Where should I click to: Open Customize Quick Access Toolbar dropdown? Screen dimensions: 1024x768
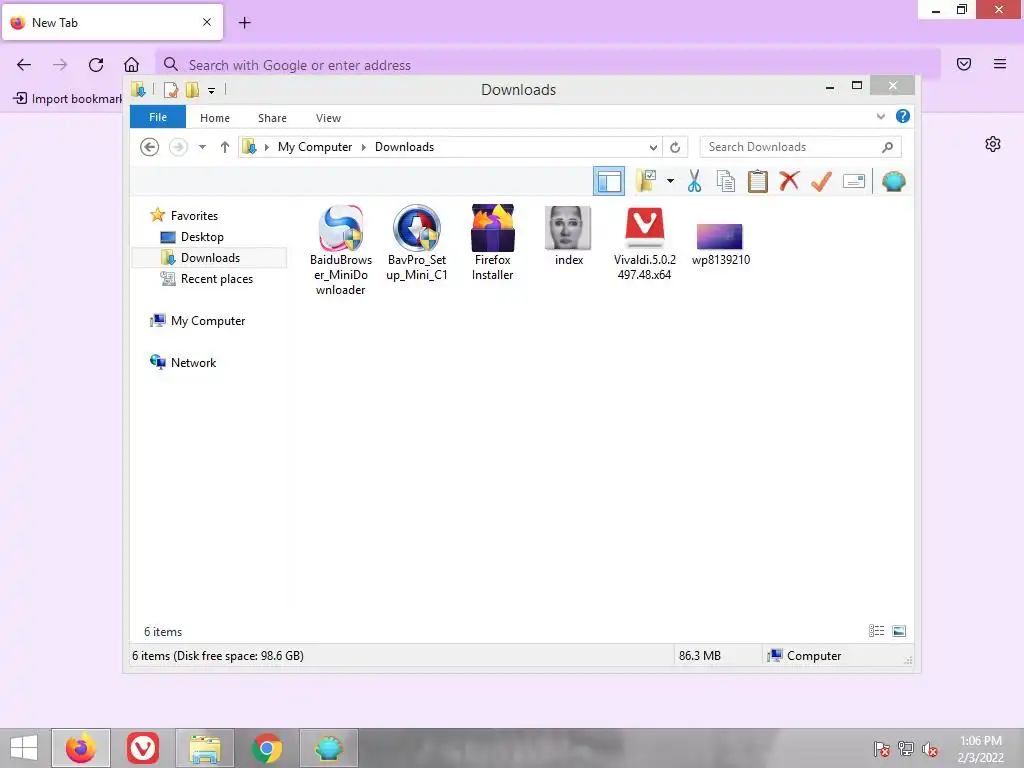212,90
